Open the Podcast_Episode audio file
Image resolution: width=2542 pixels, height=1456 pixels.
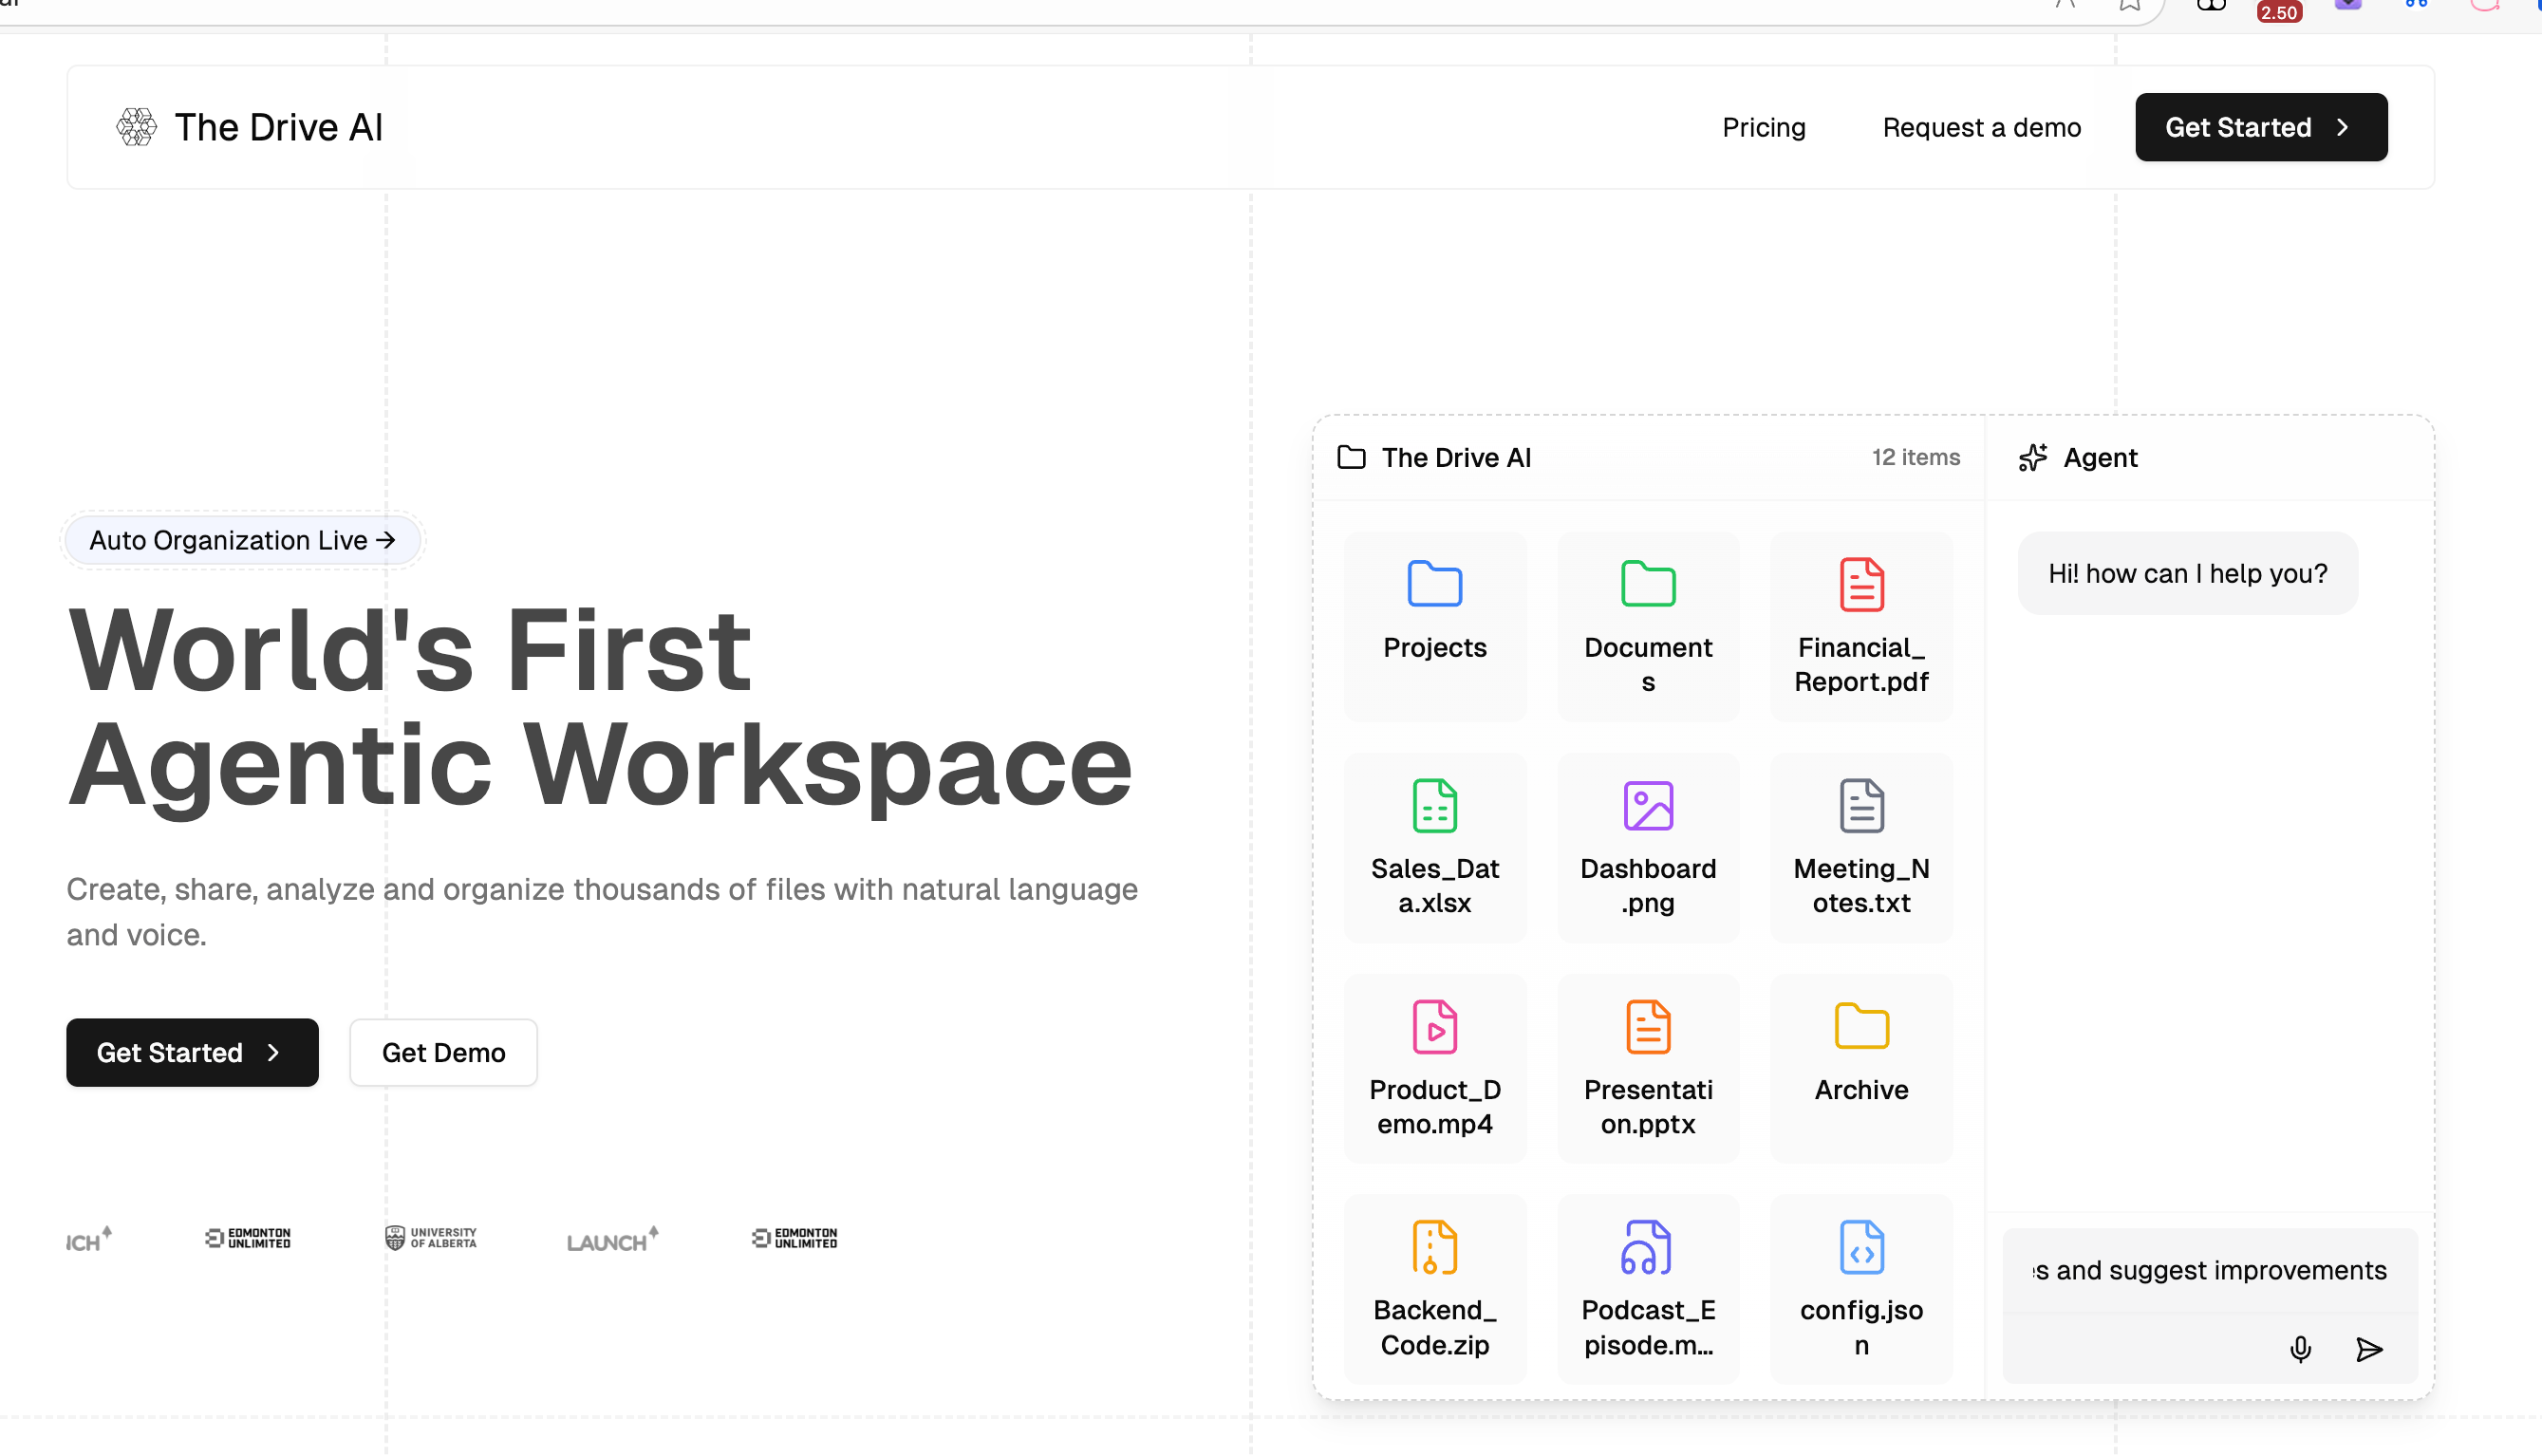(x=1647, y=1247)
